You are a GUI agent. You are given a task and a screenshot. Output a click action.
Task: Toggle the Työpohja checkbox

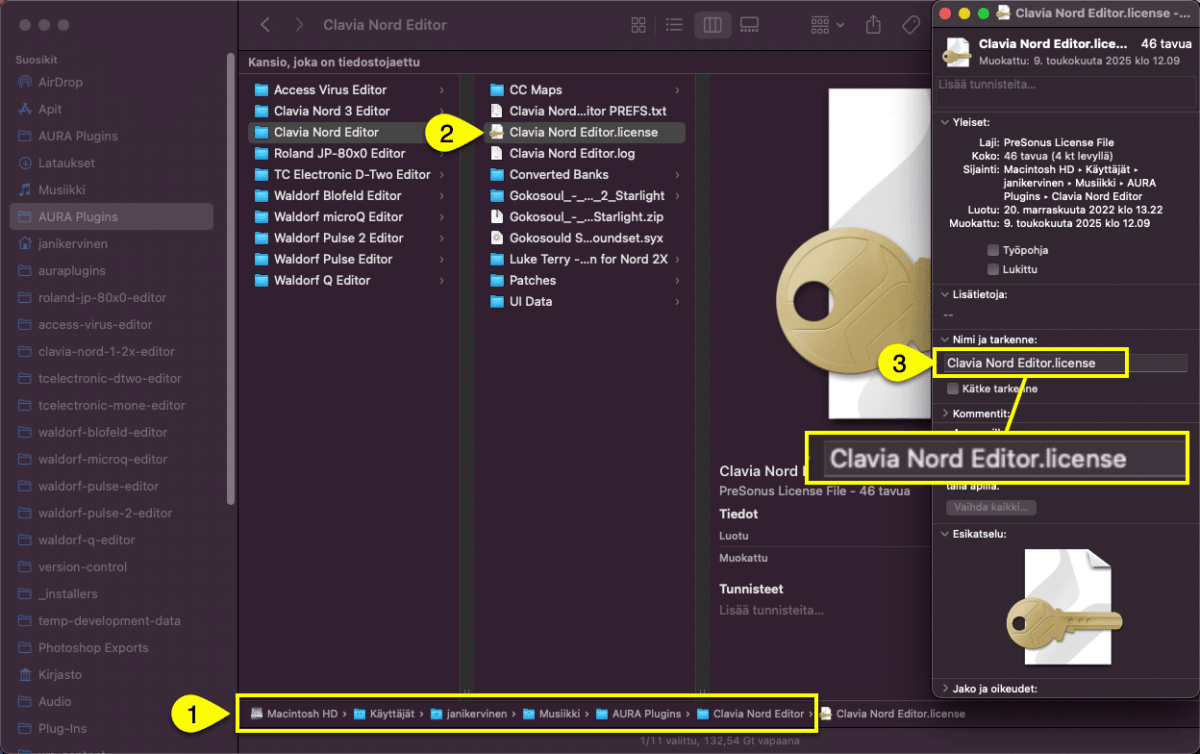tap(993, 250)
